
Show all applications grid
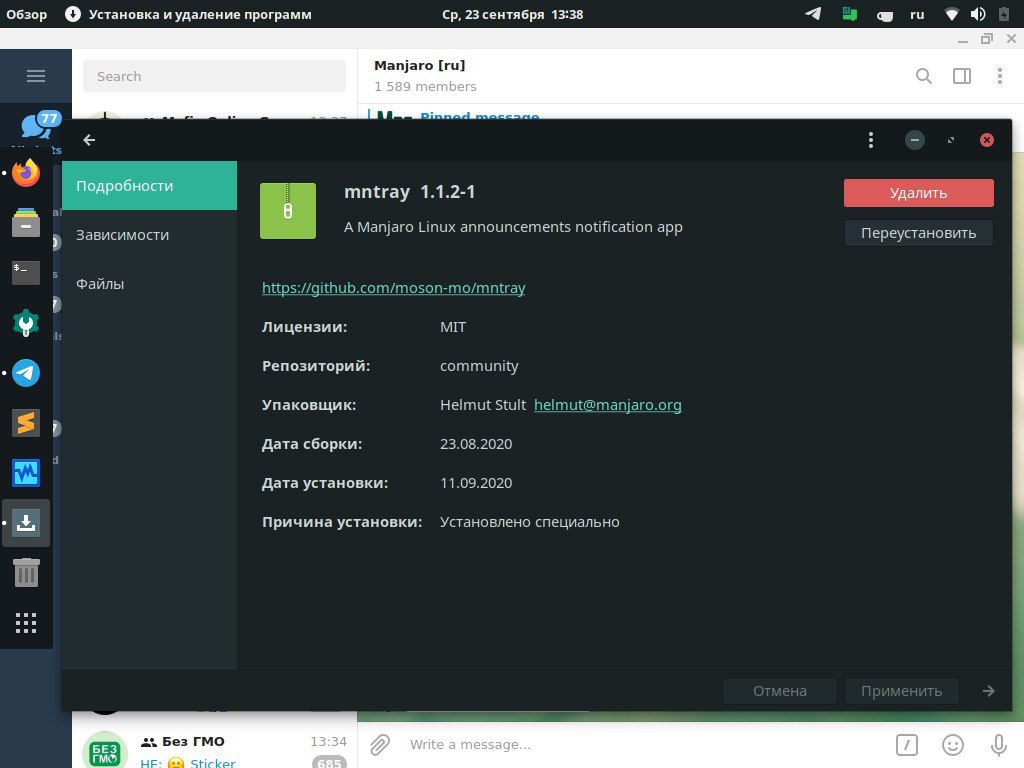coord(26,623)
